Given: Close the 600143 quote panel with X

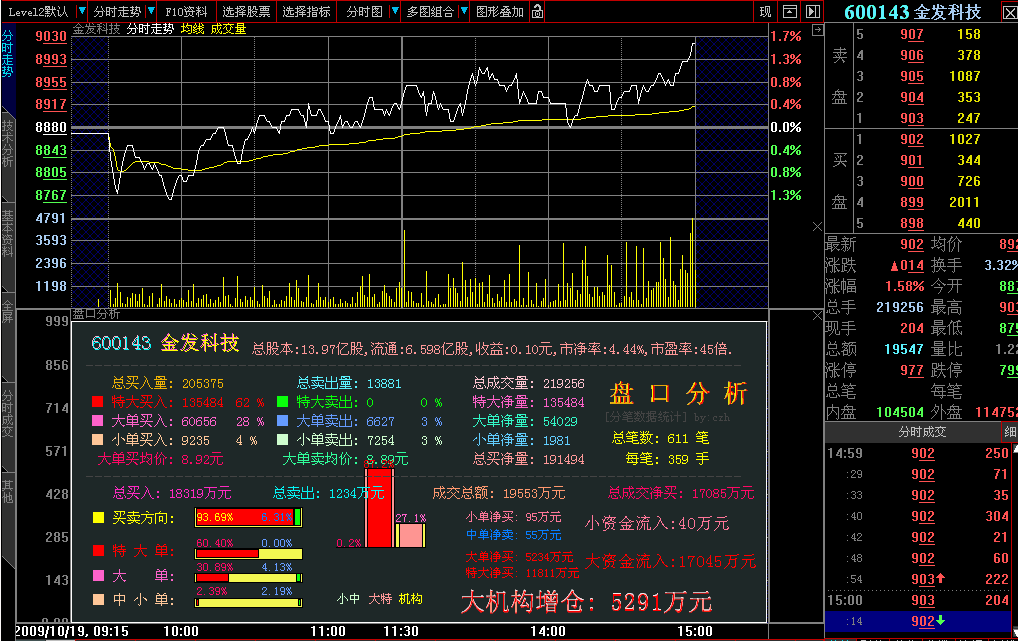Looking at the screenshot, I should [1010, 12].
